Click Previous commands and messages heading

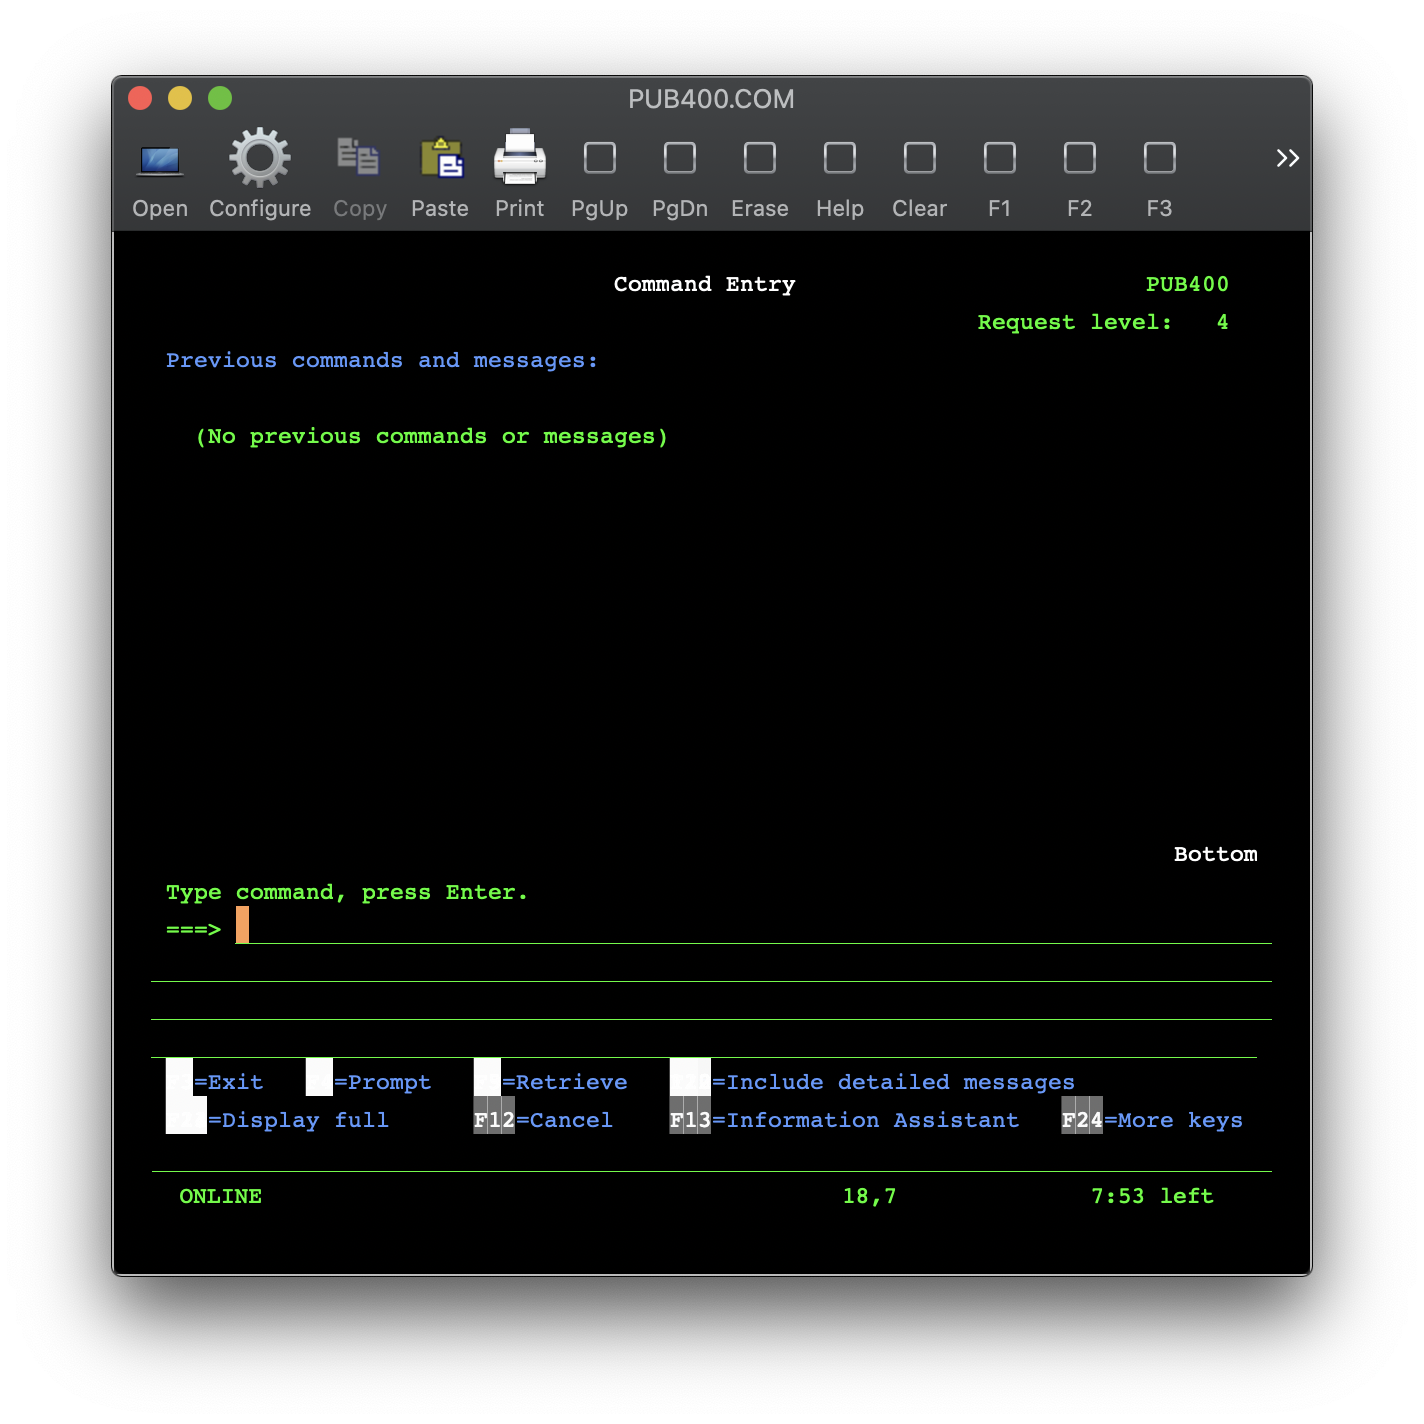point(382,360)
